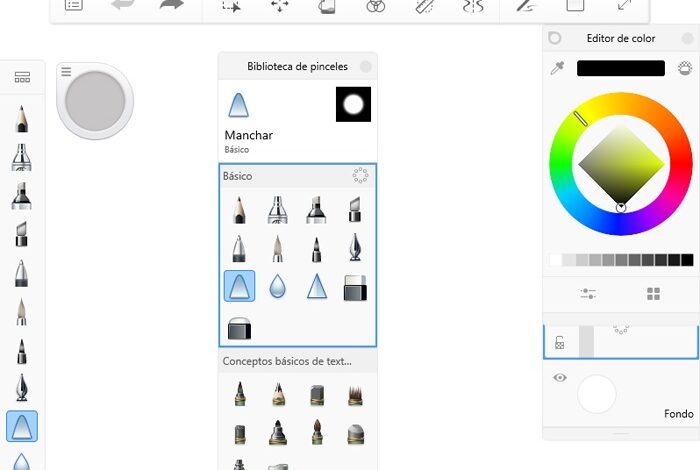Activate the transform tool in the top toolbar
This screenshot has width=700, height=470.
pyautogui.click(x=280, y=6)
